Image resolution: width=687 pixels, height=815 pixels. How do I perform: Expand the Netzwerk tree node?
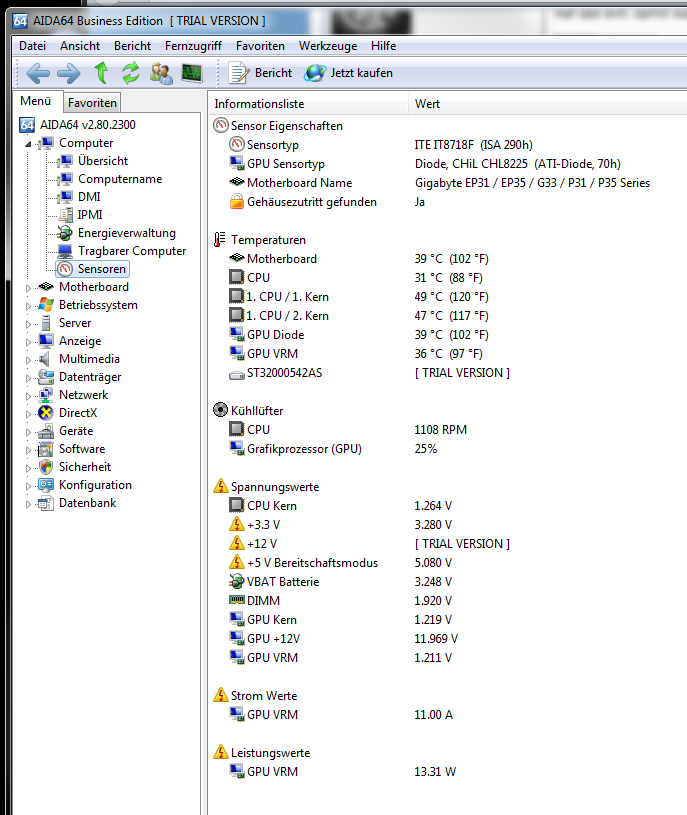coord(28,396)
